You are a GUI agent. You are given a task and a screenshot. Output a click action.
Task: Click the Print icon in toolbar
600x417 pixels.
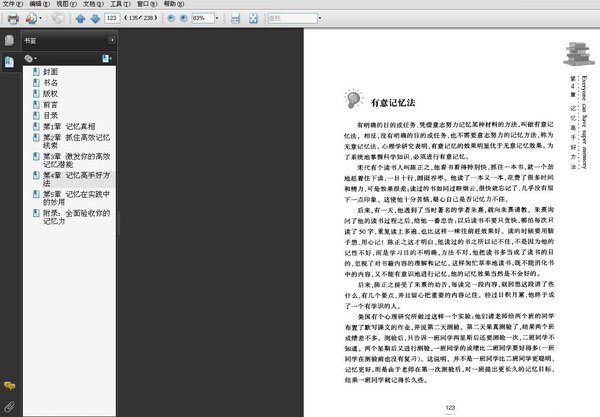click(x=13, y=18)
